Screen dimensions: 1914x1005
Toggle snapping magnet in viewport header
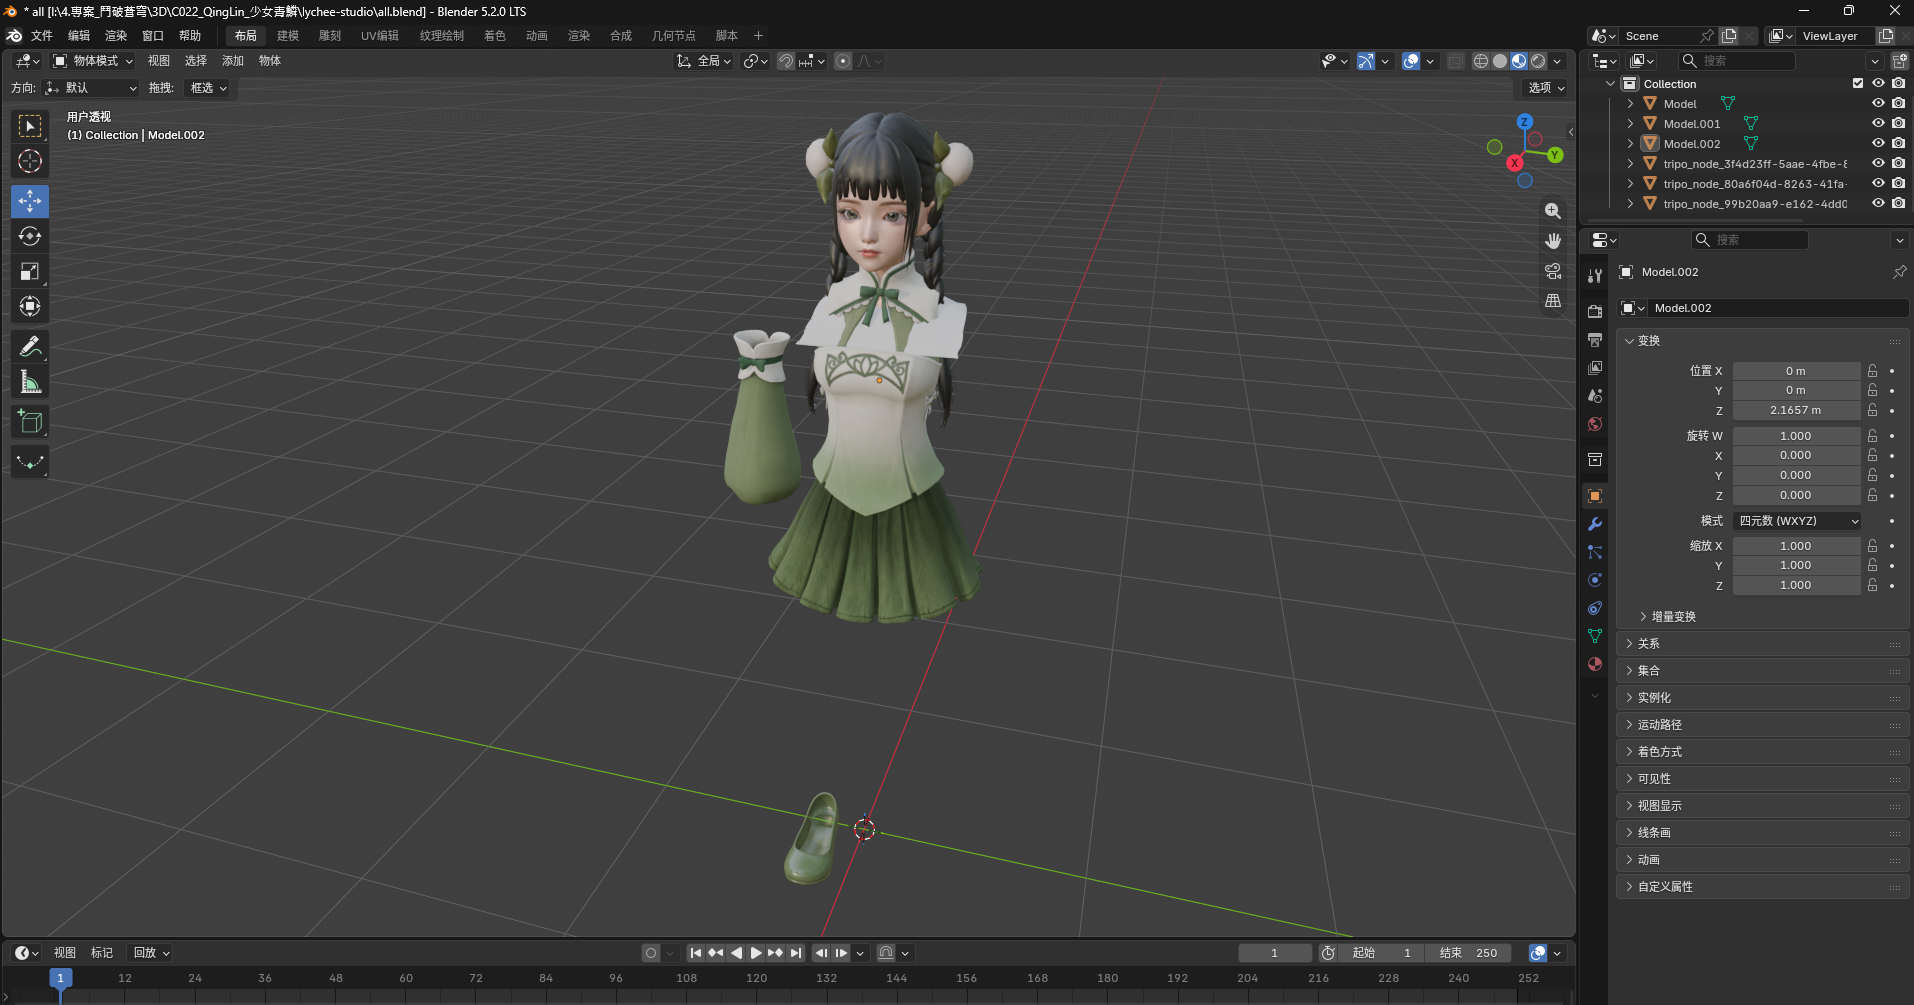coord(786,61)
